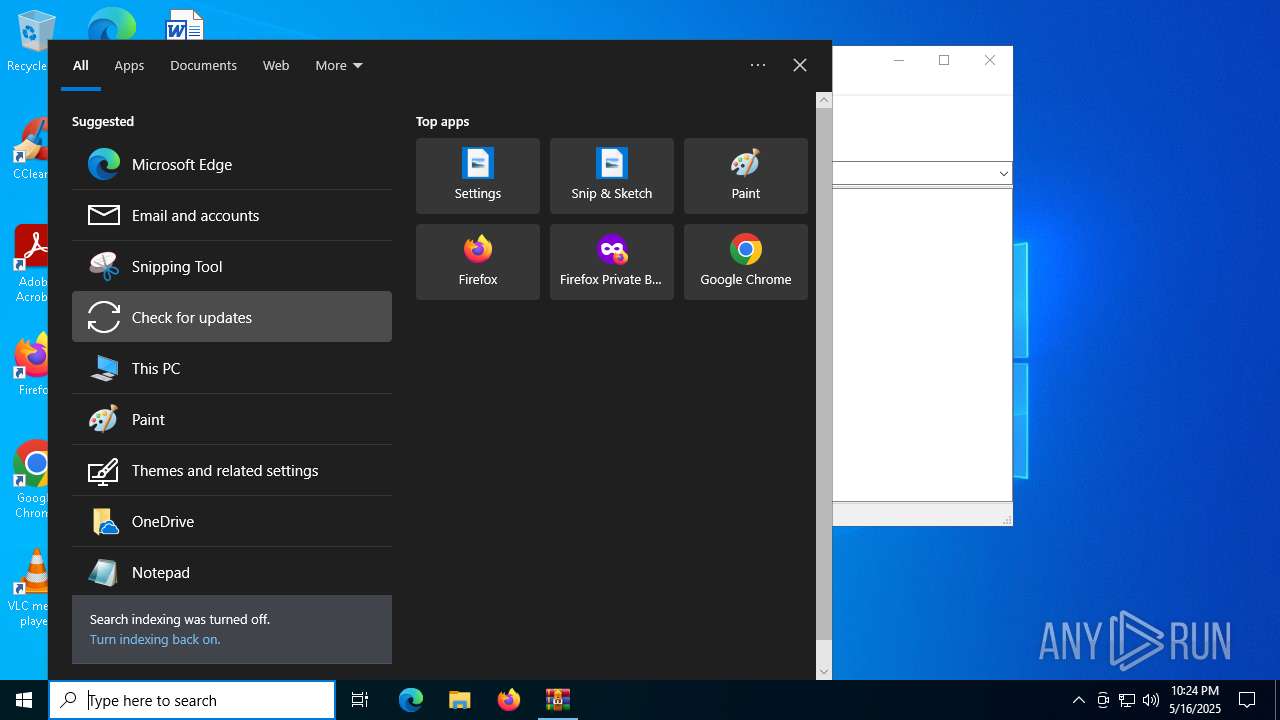Open Snip & Sketch tile
This screenshot has height=720, width=1280.
(x=612, y=176)
